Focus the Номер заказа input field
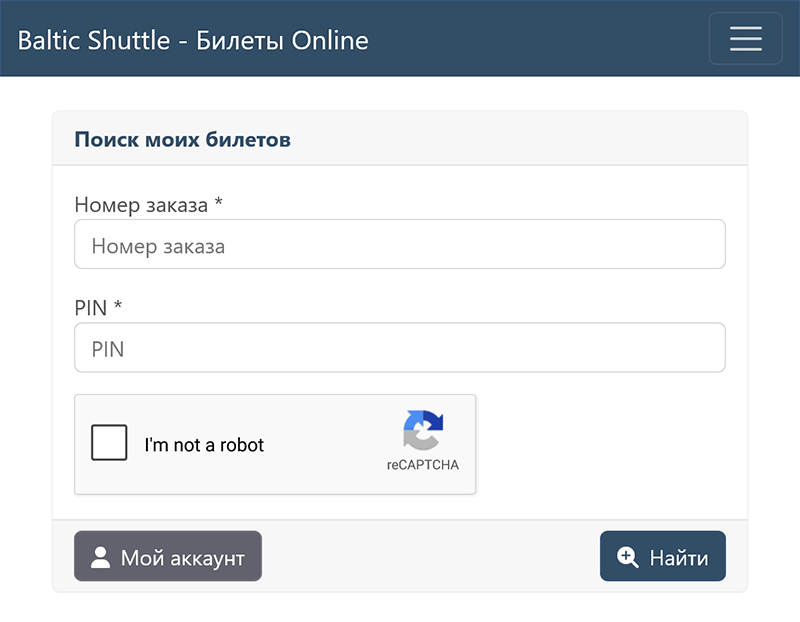The width and height of the screenshot is (800, 622). pyautogui.click(x=400, y=244)
